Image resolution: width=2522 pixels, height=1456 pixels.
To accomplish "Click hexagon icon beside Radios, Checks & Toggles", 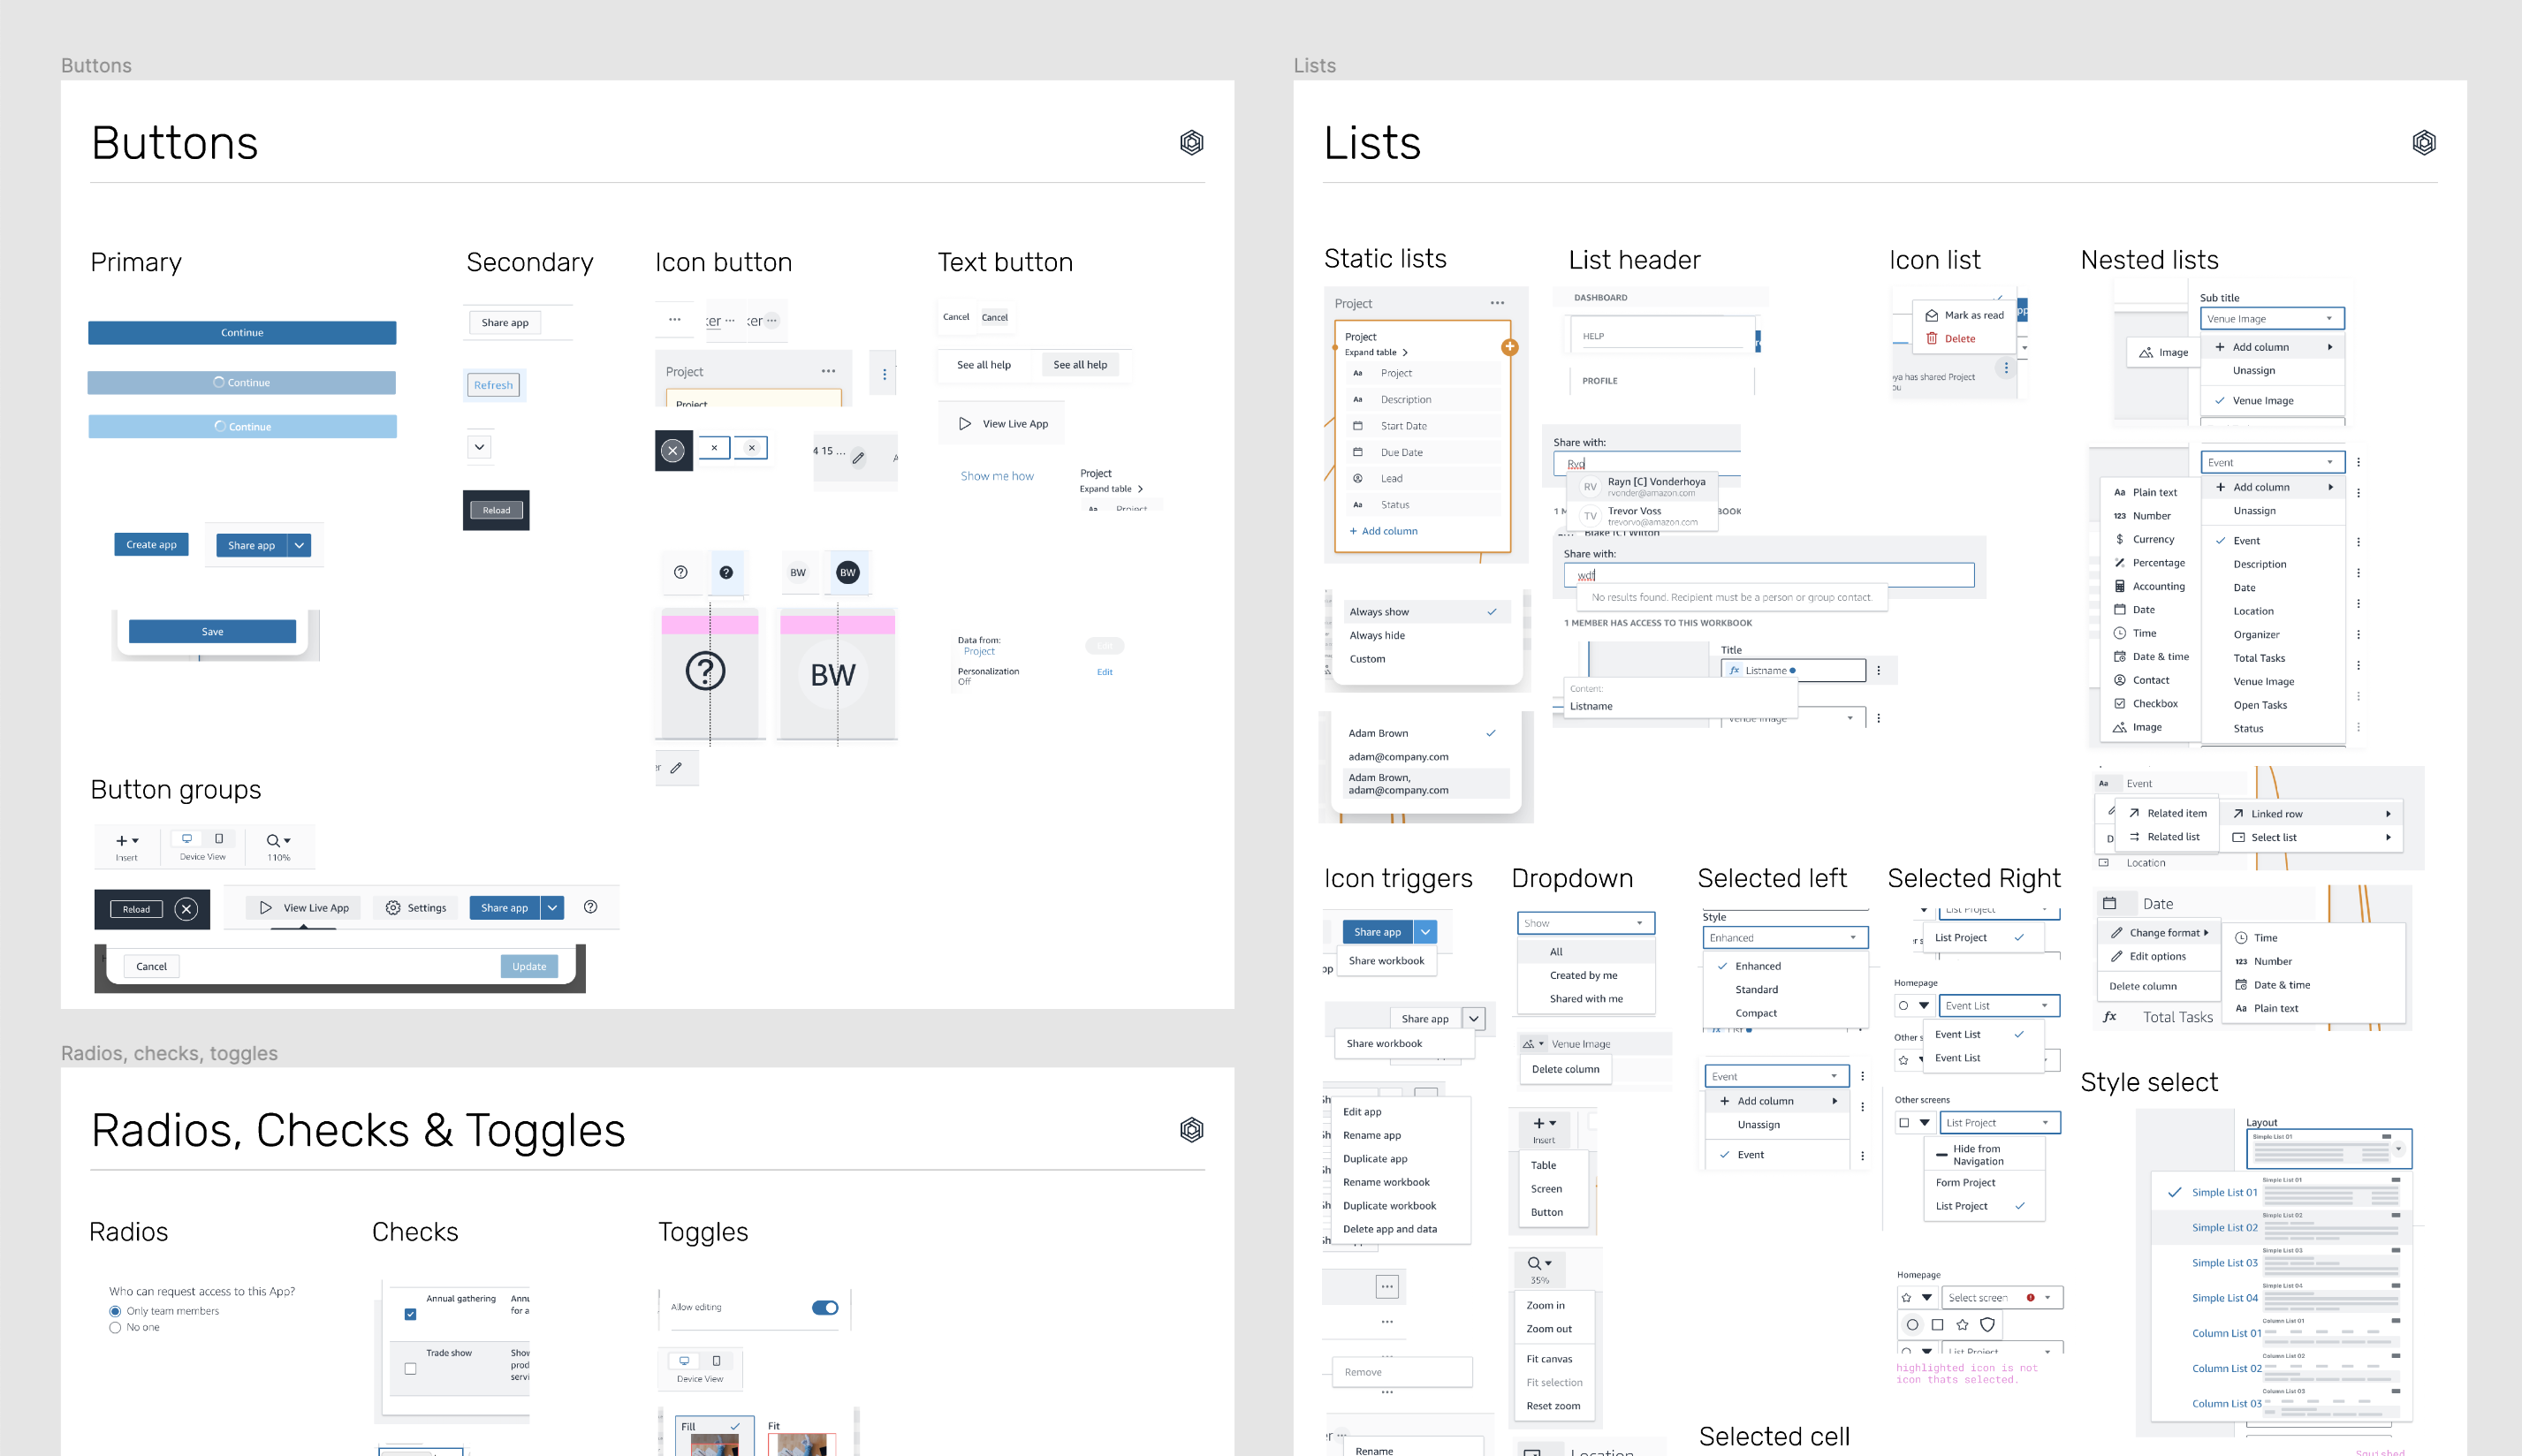I will (x=1191, y=1130).
